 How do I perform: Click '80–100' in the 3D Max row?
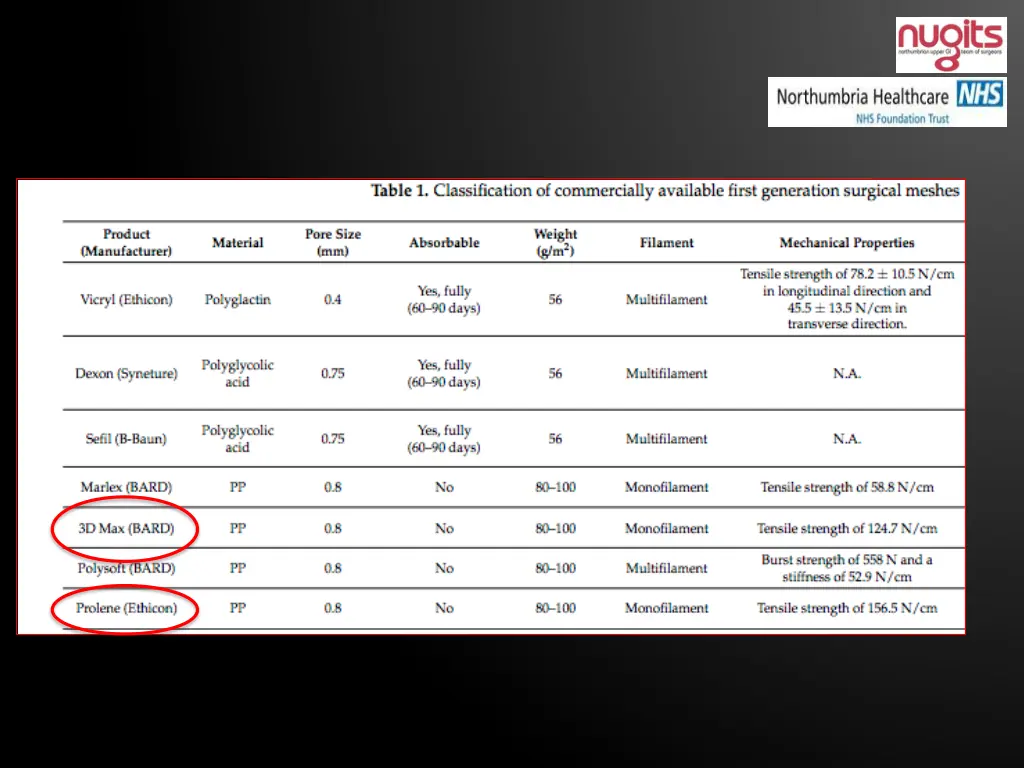(x=555, y=528)
